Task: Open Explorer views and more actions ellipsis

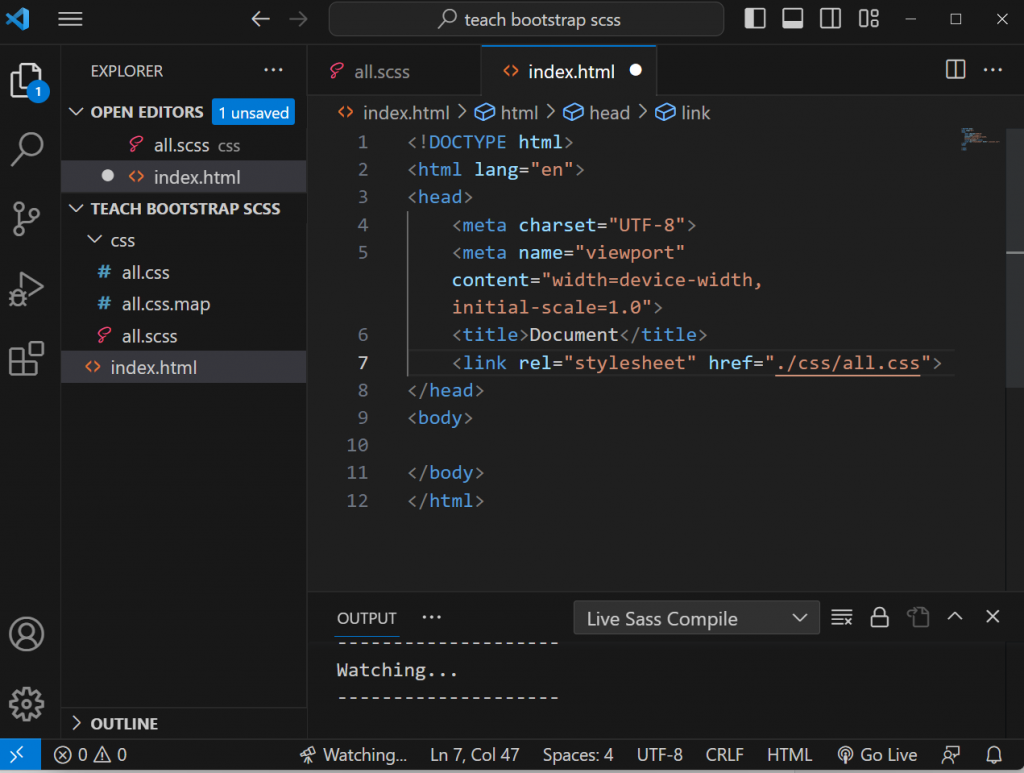Action: [x=273, y=70]
